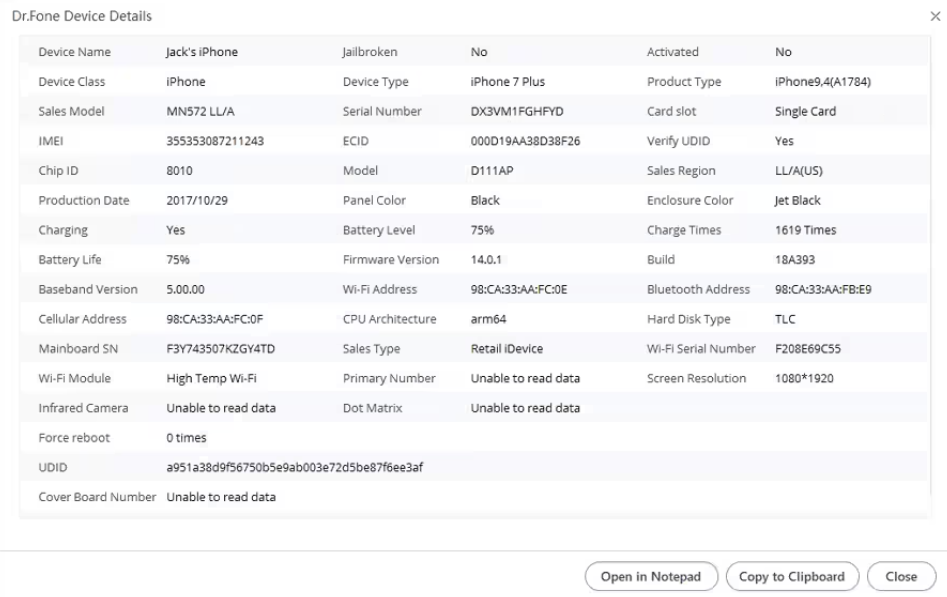Viewport: 947px width, 597px height.
Task: Click the Bluetooth Address label
Action: [698, 289]
